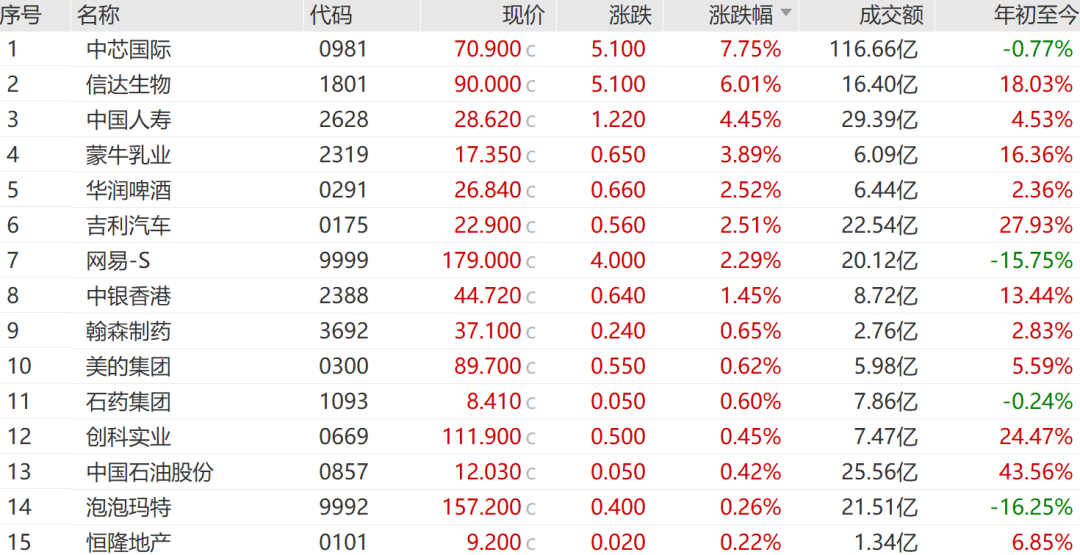Select stock code 0175 for 吉利汽车
1080x555 pixels.
(343, 226)
